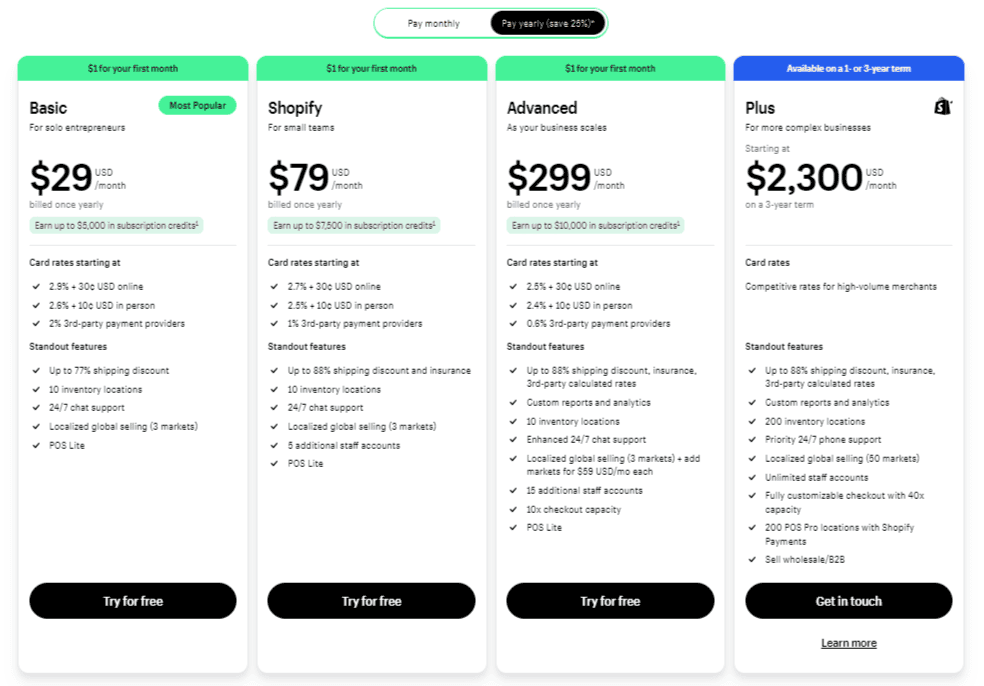The width and height of the screenshot is (984, 686).
Task: Click the blue Available on 1- or 3-year term banner
Action: [848, 68]
